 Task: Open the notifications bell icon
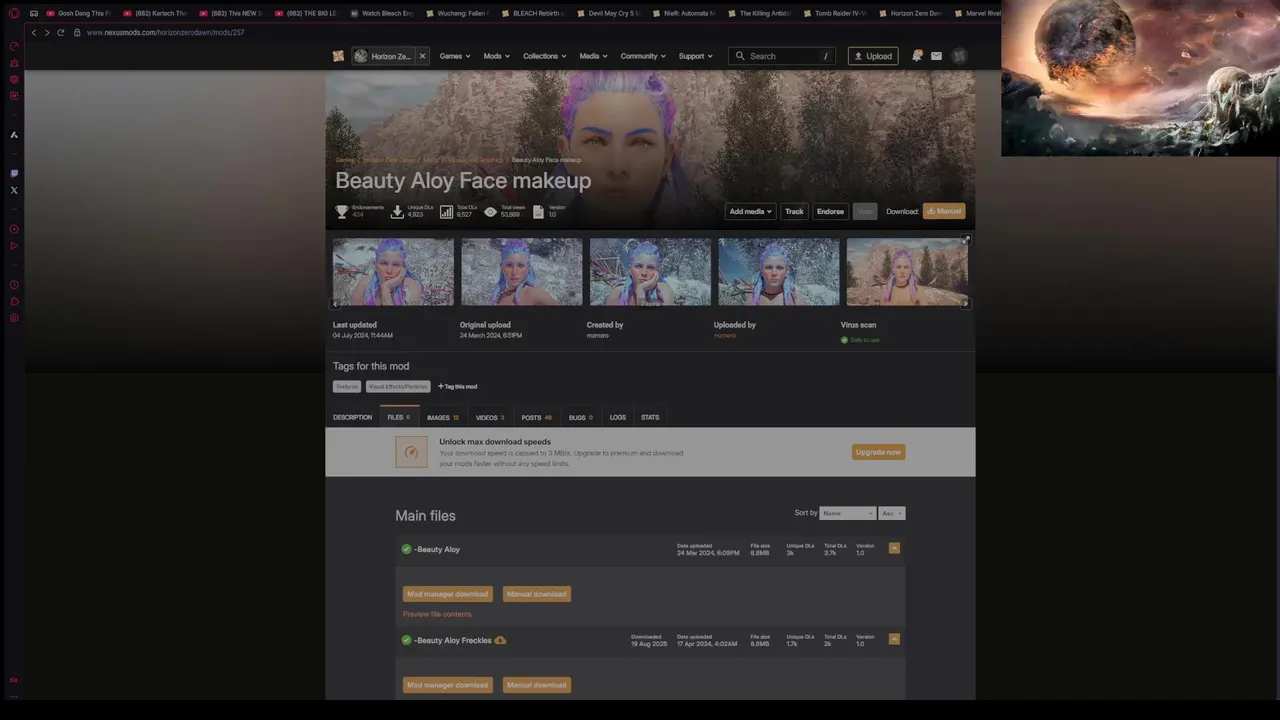click(x=916, y=56)
